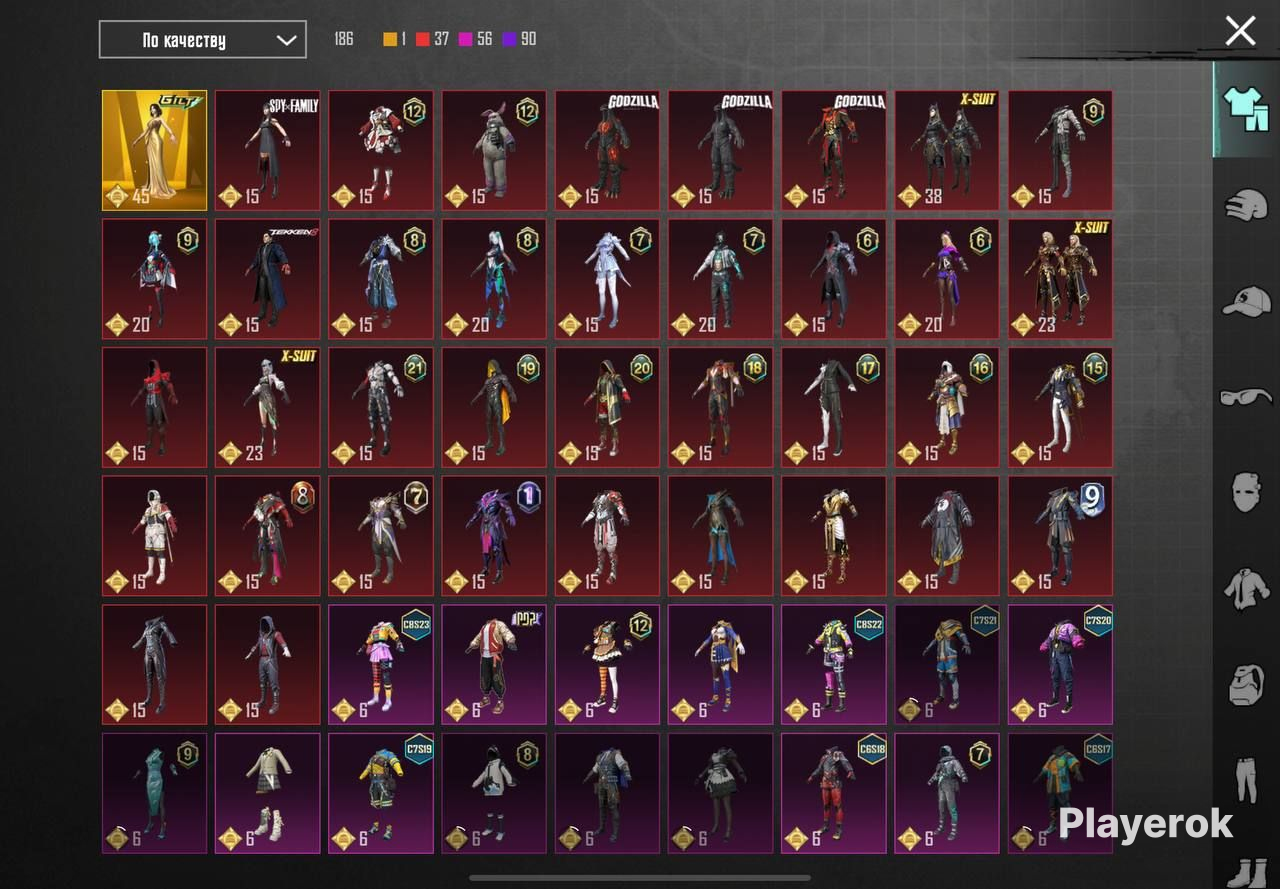Screen dimensions: 1280x889
Task: Click the total item count "186"
Action: [344, 40]
